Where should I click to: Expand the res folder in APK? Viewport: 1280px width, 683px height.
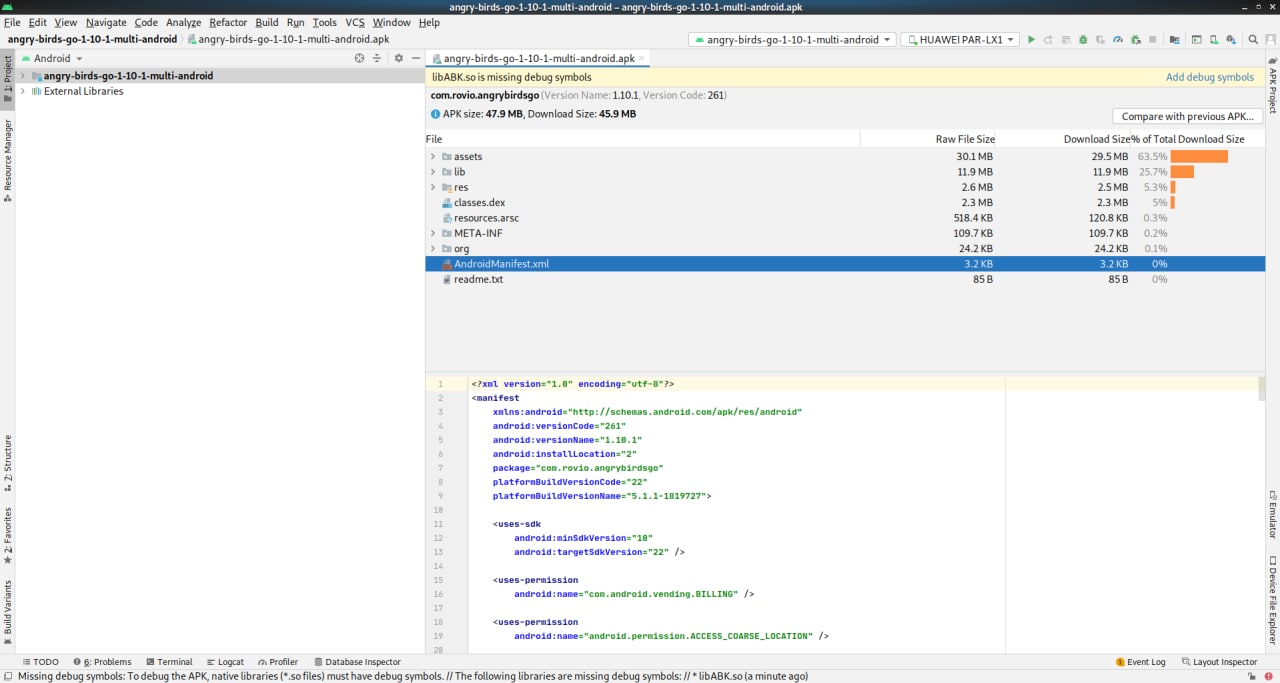433,187
